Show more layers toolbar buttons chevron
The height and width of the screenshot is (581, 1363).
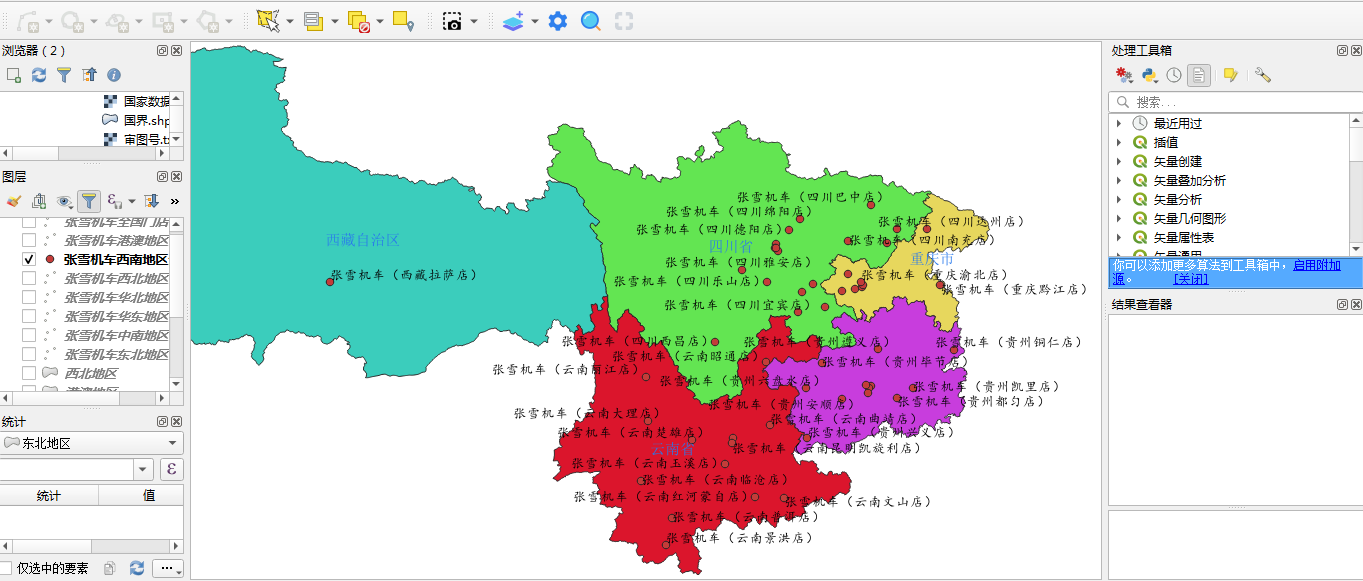174,201
